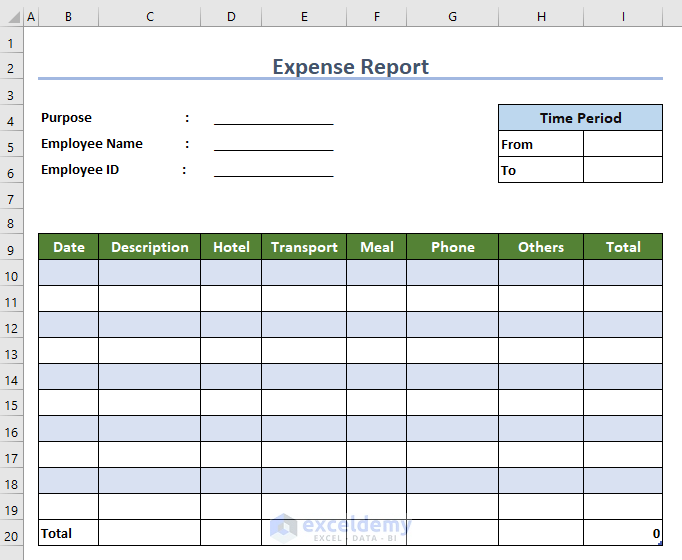
Task: Click the Time Period header cell
Action: pyautogui.click(x=580, y=118)
